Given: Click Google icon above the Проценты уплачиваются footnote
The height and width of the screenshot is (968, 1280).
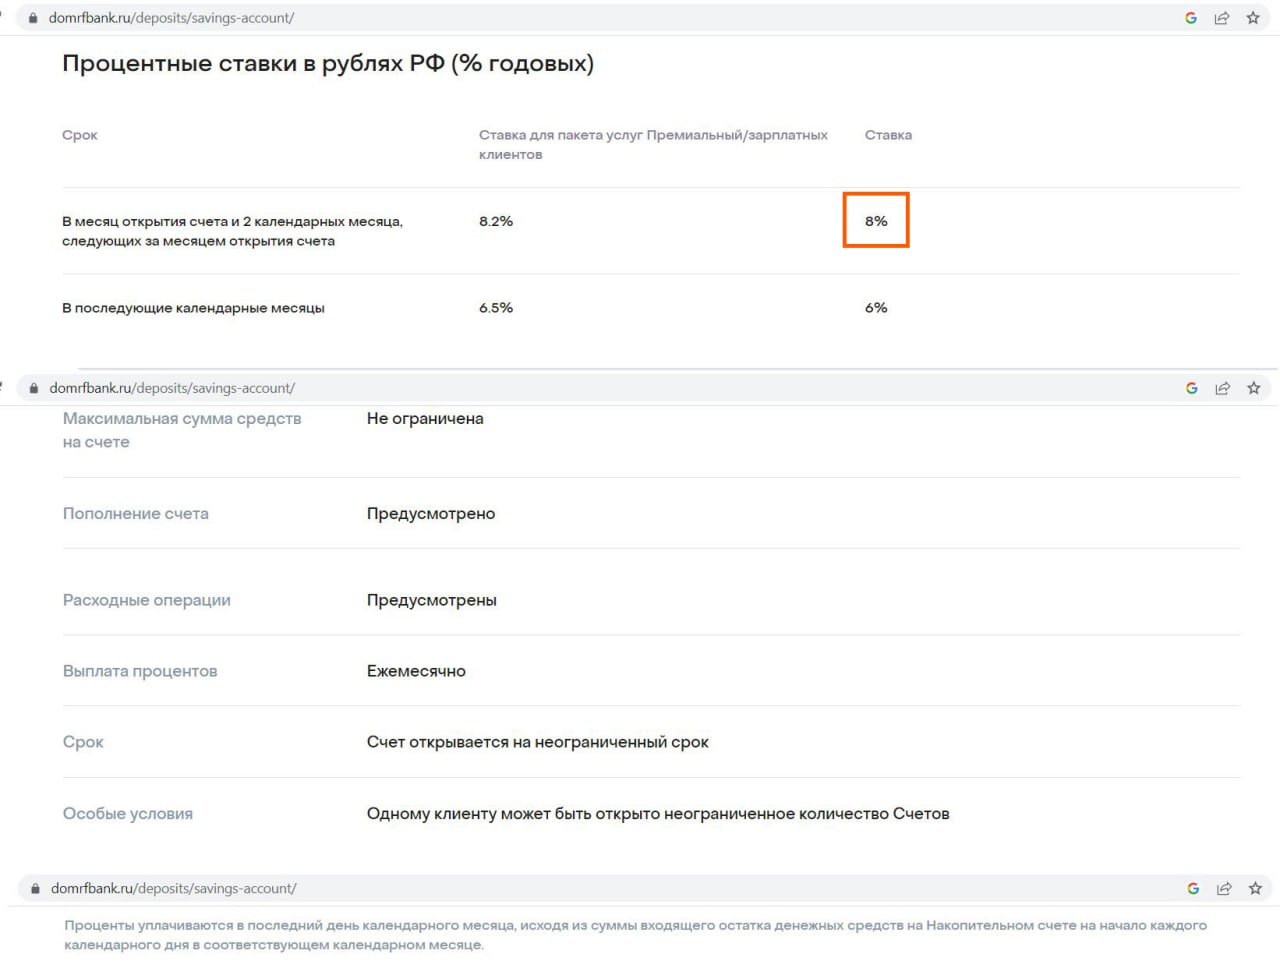Looking at the screenshot, I should tap(1193, 888).
